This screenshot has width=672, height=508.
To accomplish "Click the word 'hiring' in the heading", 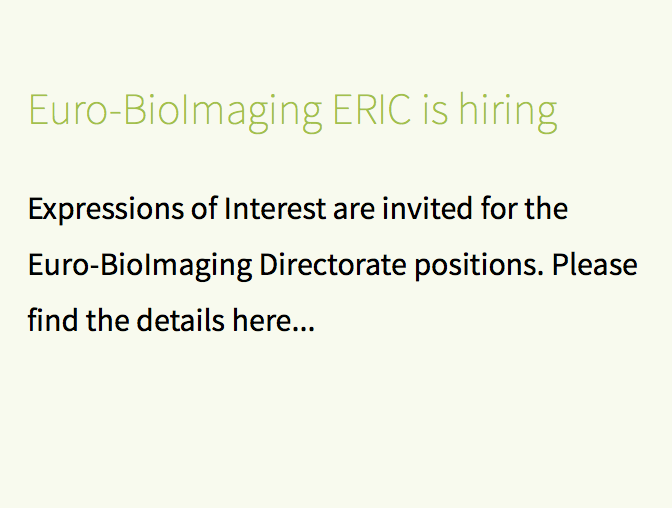I will 508,112.
